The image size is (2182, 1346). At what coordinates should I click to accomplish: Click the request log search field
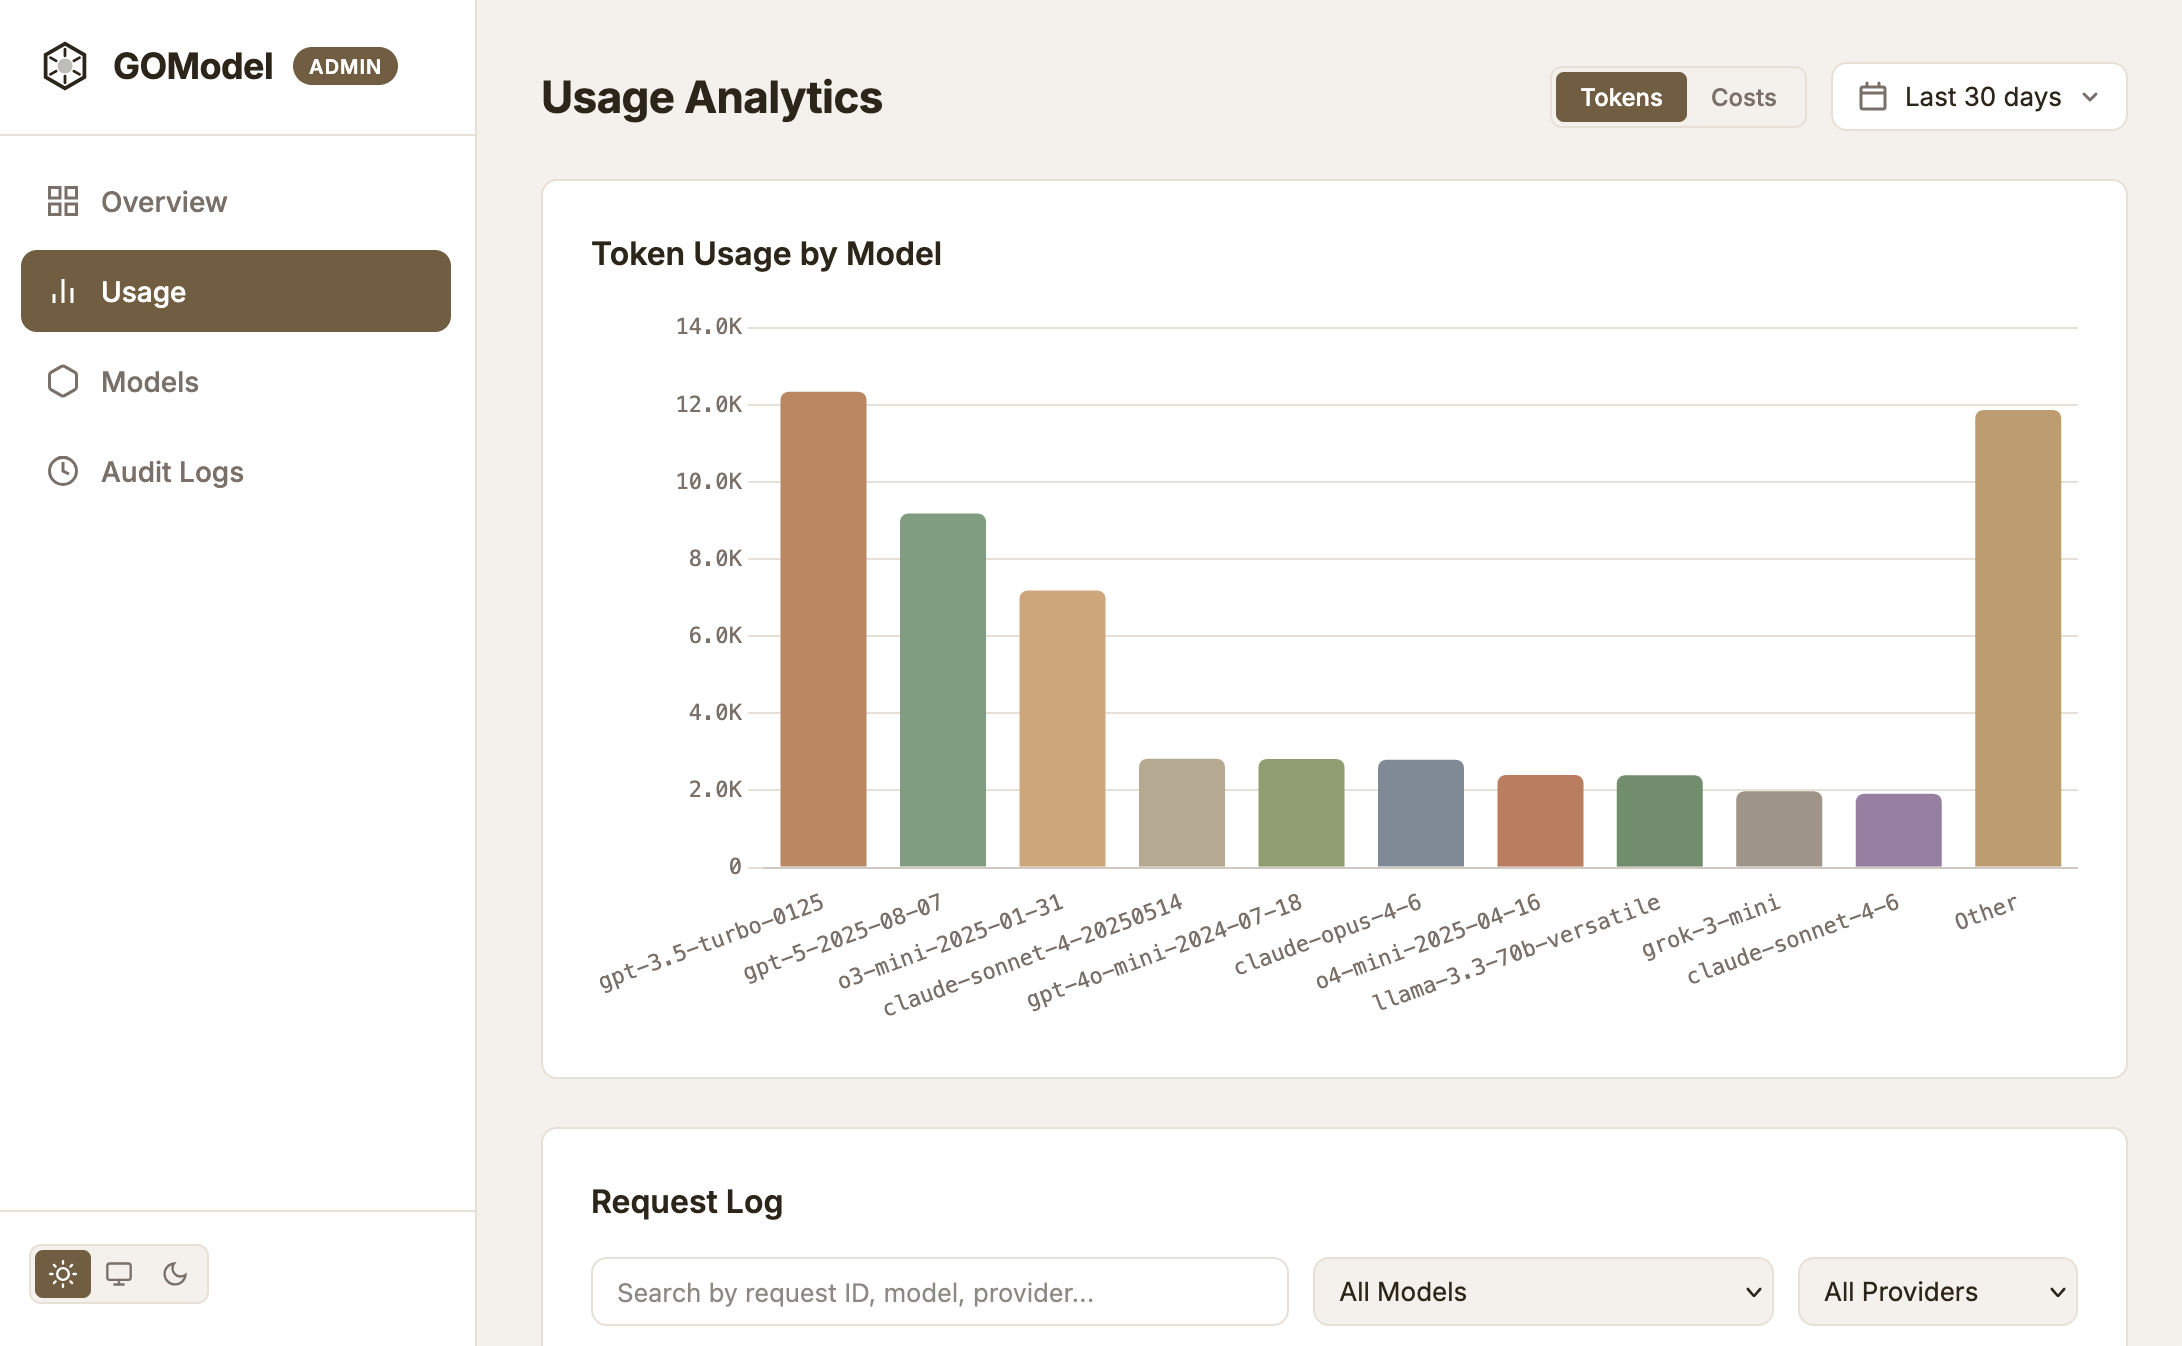(938, 1291)
